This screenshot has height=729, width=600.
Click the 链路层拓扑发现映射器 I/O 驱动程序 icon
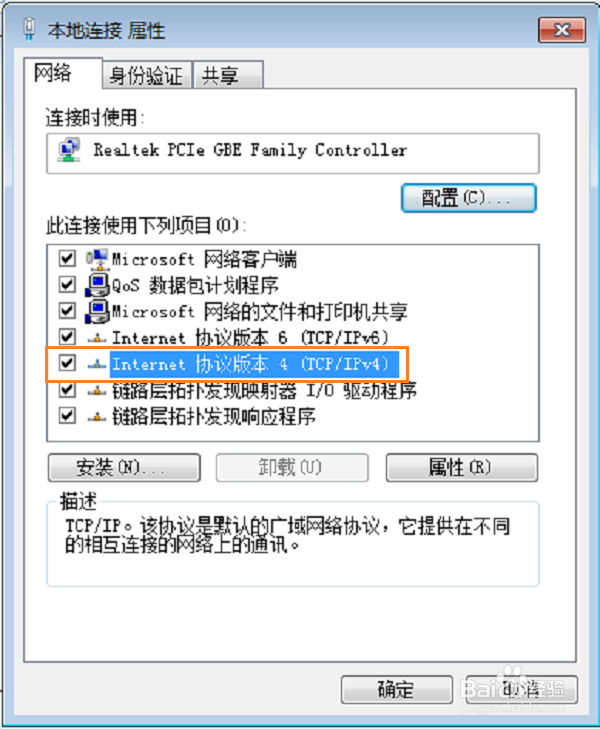click(x=97, y=391)
